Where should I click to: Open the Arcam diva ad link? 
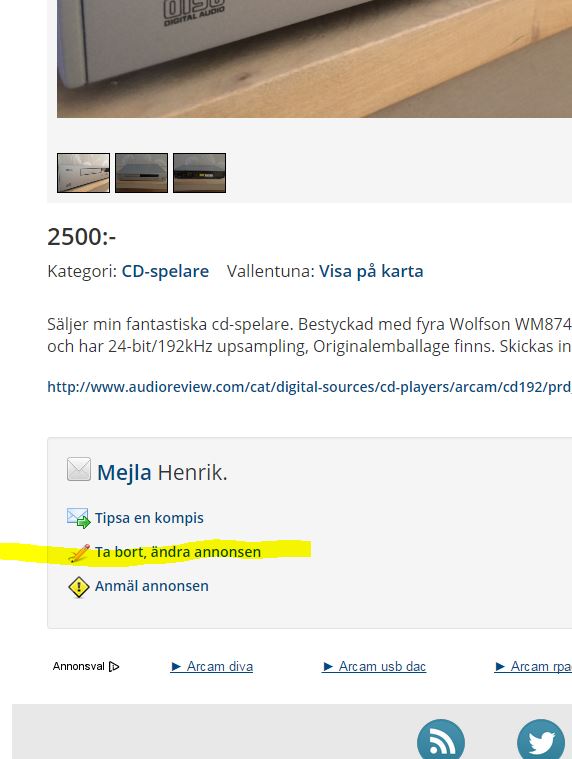[x=211, y=667]
